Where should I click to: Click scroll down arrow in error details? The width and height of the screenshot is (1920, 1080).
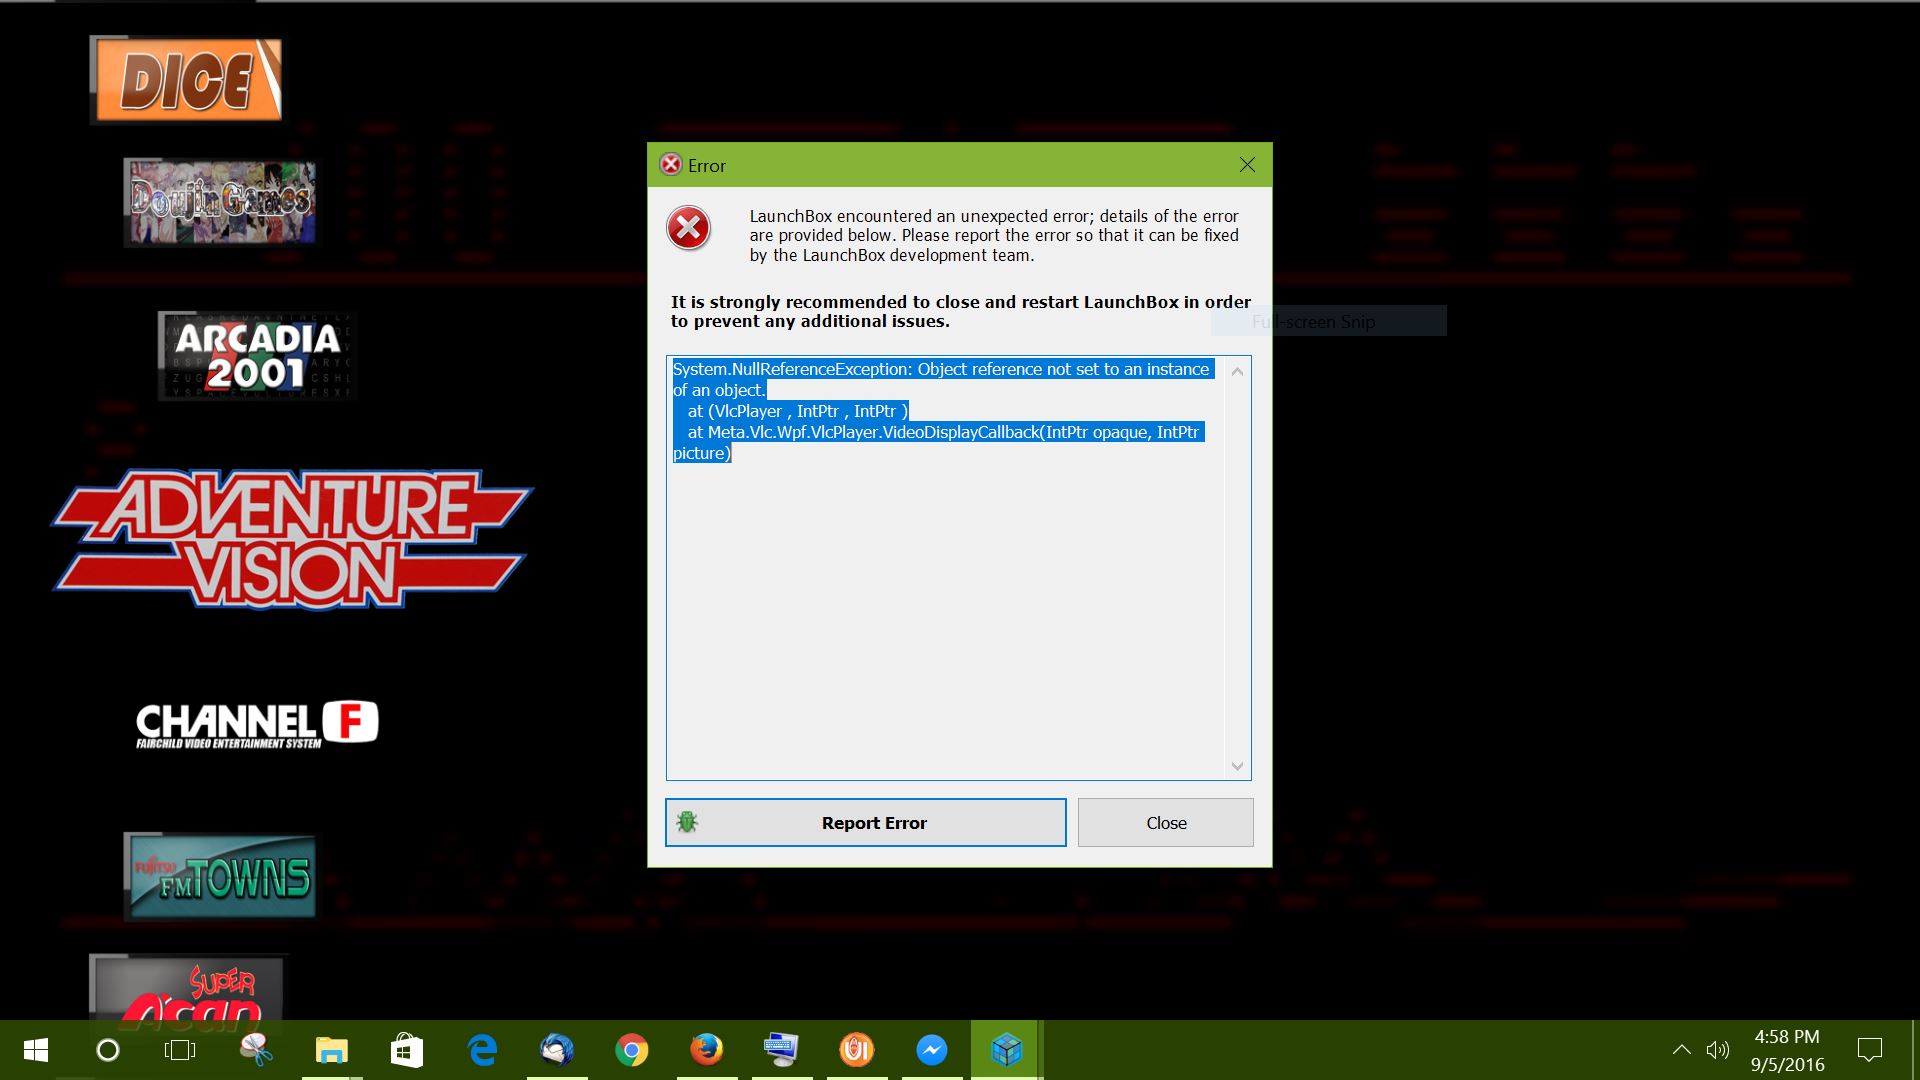(1237, 766)
